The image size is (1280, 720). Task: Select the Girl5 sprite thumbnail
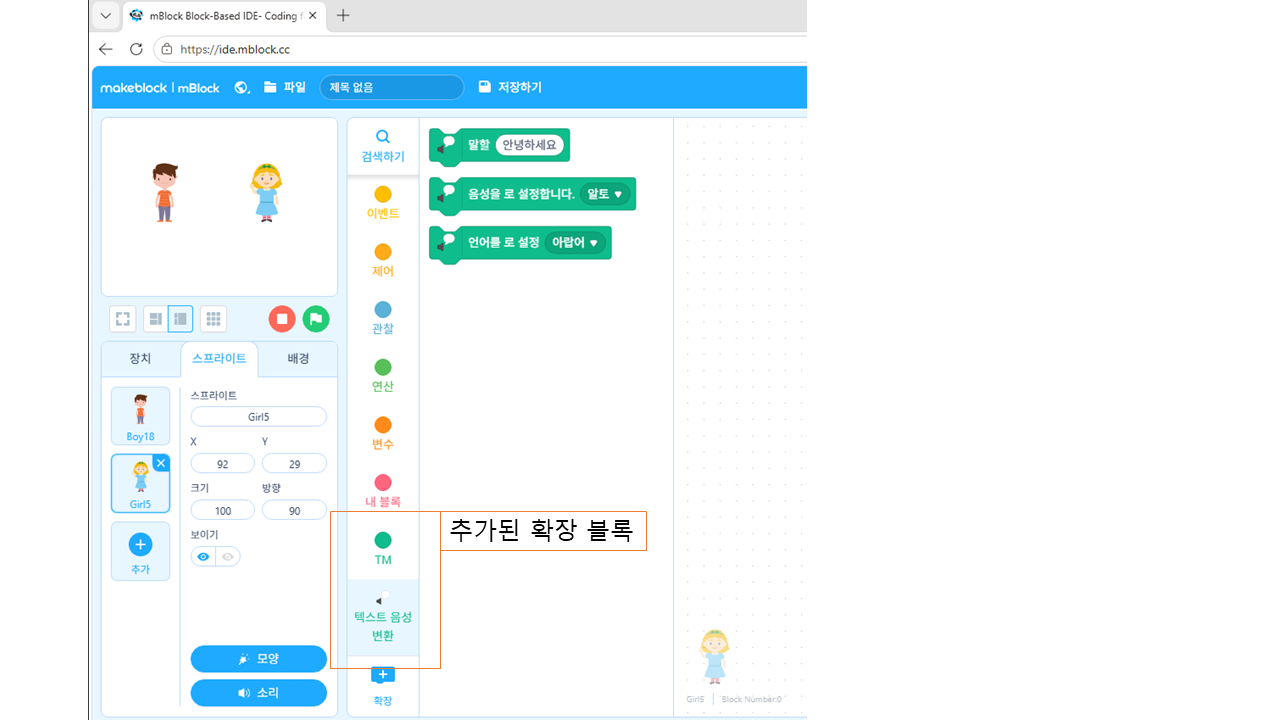pos(141,484)
